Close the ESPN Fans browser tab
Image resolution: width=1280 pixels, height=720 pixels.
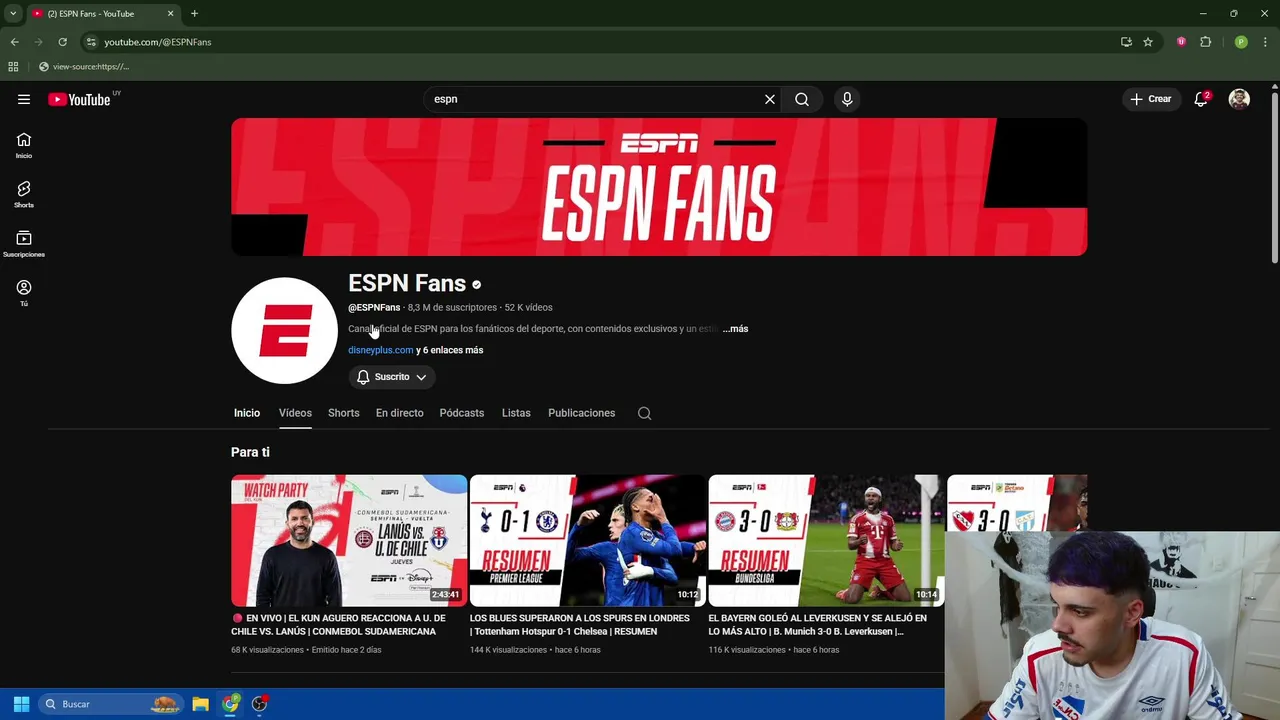(170, 13)
